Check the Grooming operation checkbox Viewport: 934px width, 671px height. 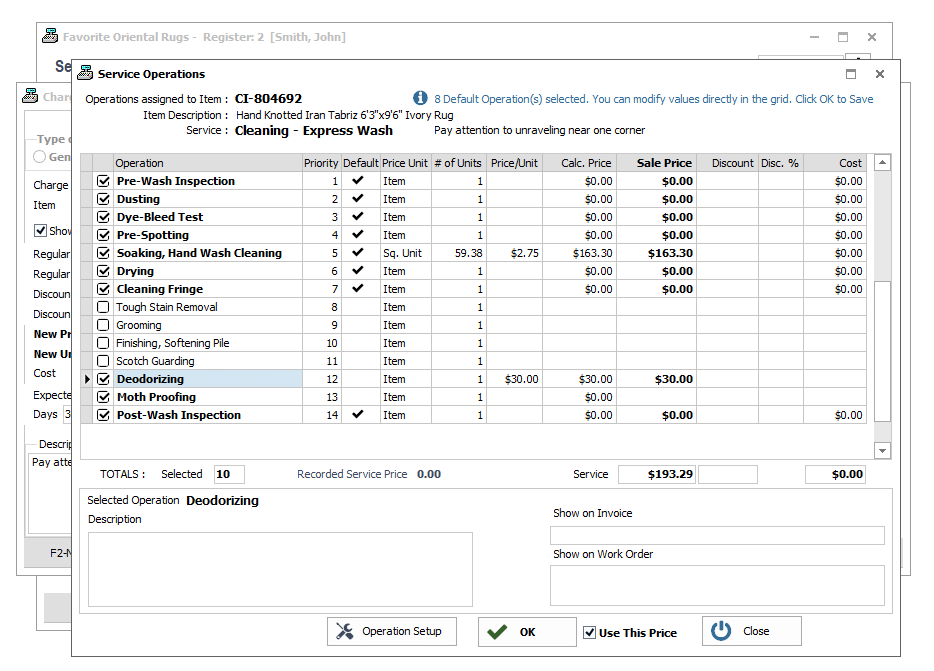104,325
